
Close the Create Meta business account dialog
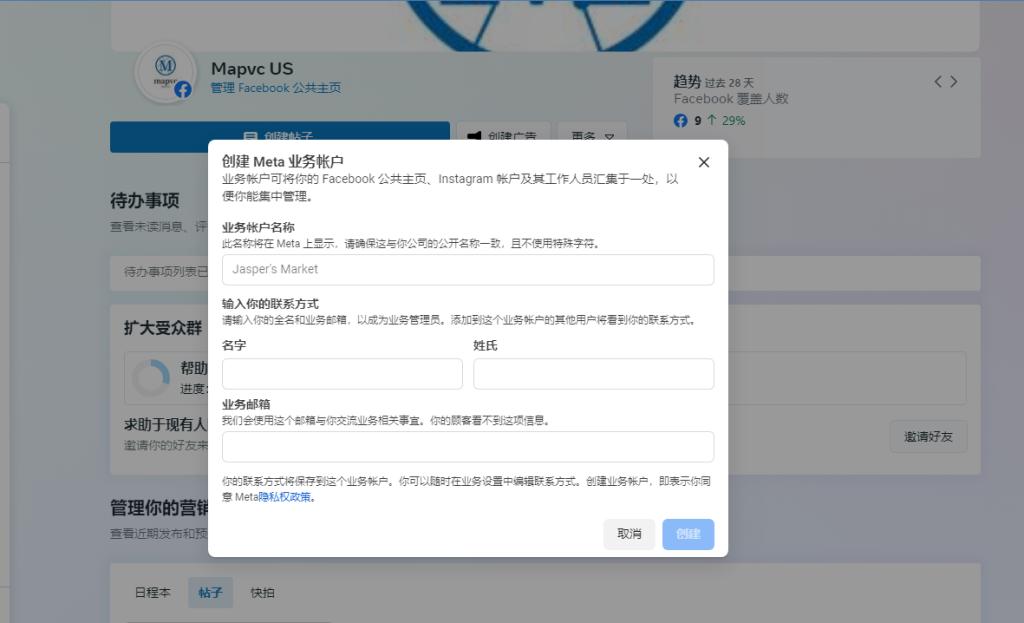tap(703, 162)
